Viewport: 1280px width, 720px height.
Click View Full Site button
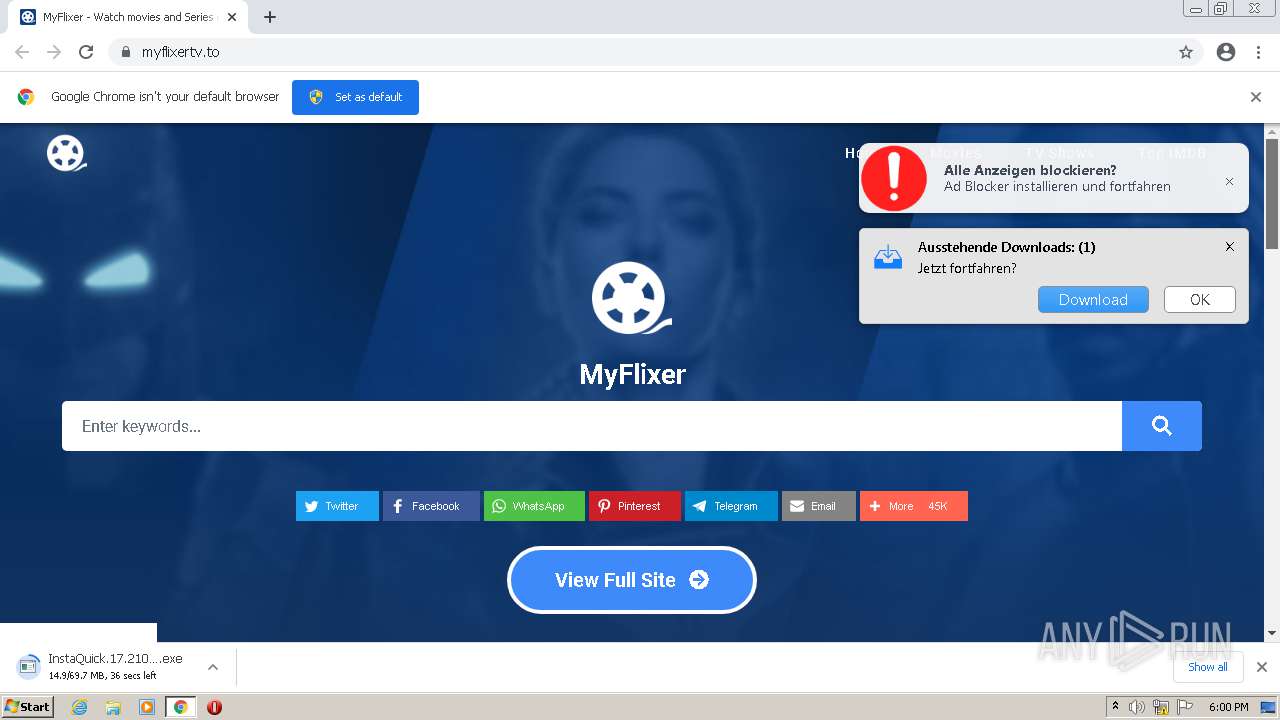(632, 580)
